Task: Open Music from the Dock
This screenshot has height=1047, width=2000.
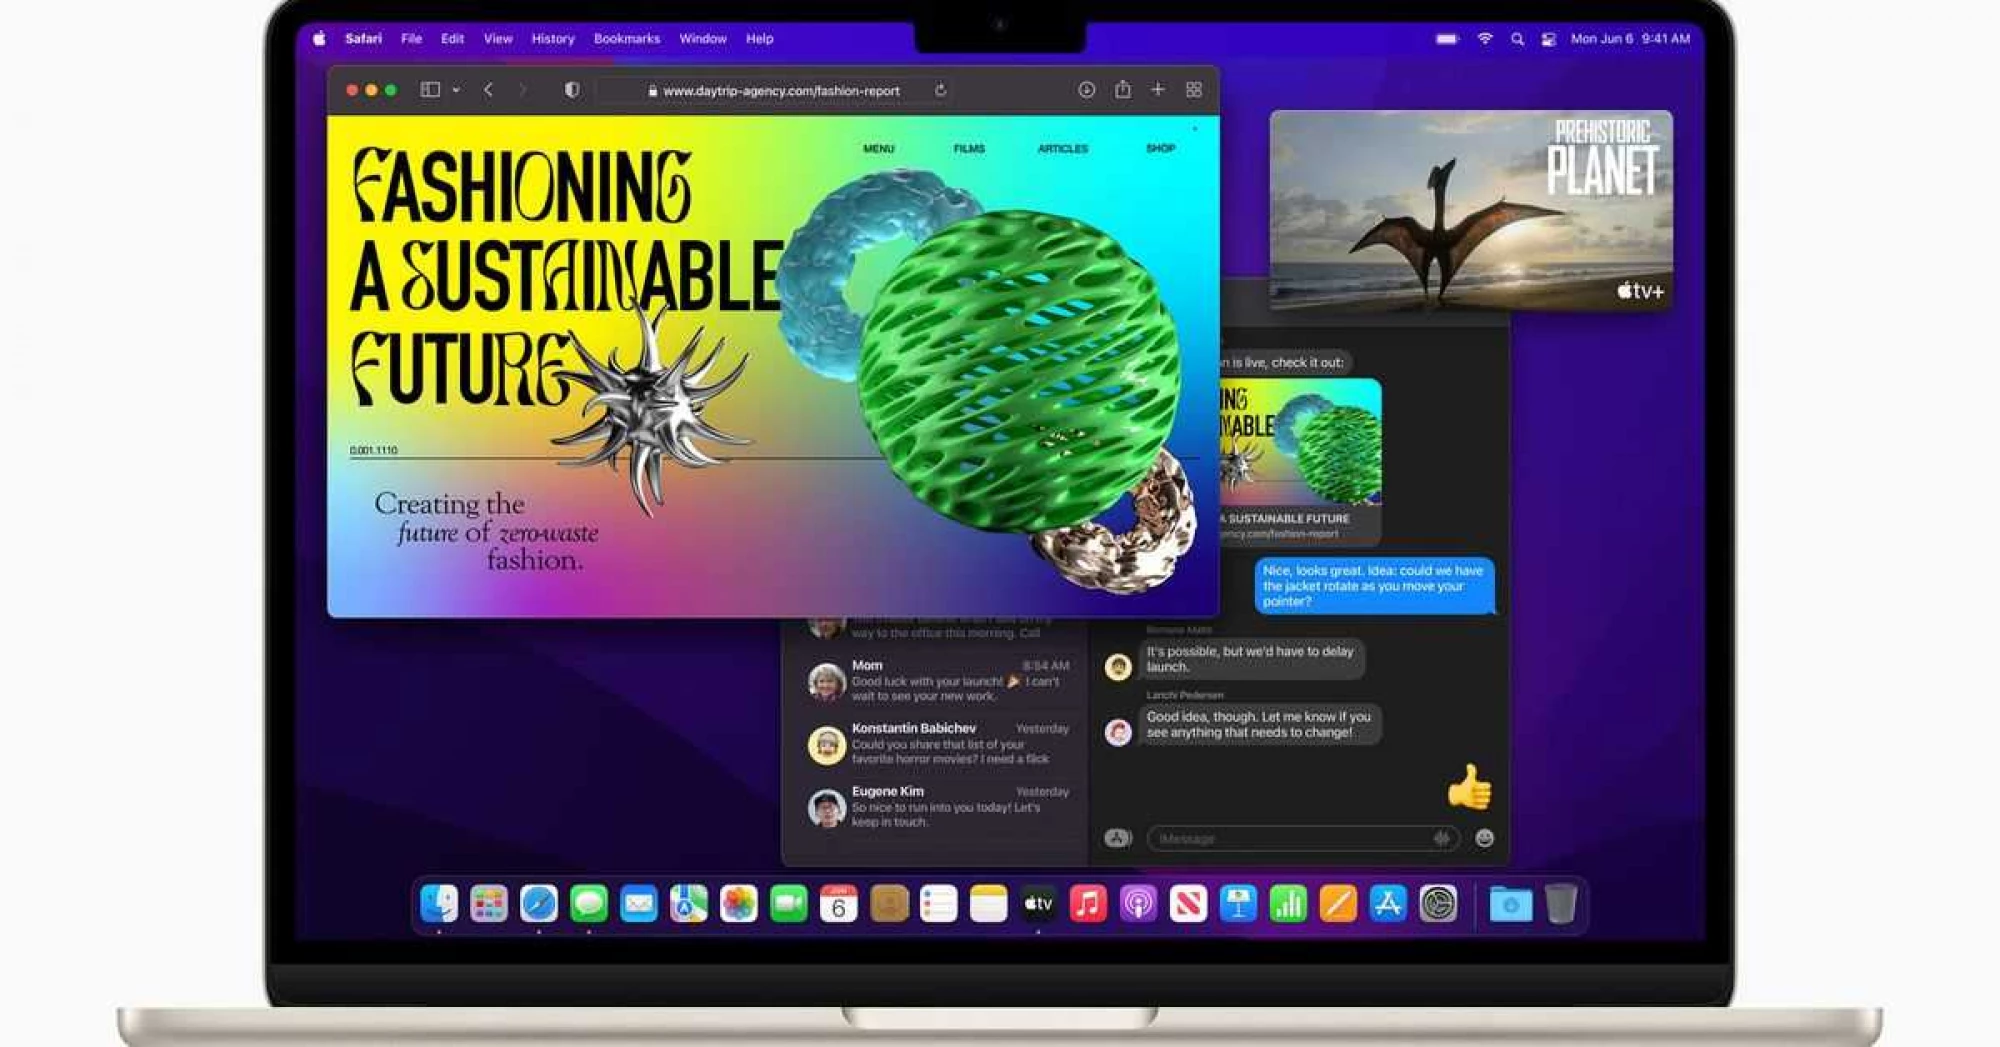Action: click(x=1088, y=904)
